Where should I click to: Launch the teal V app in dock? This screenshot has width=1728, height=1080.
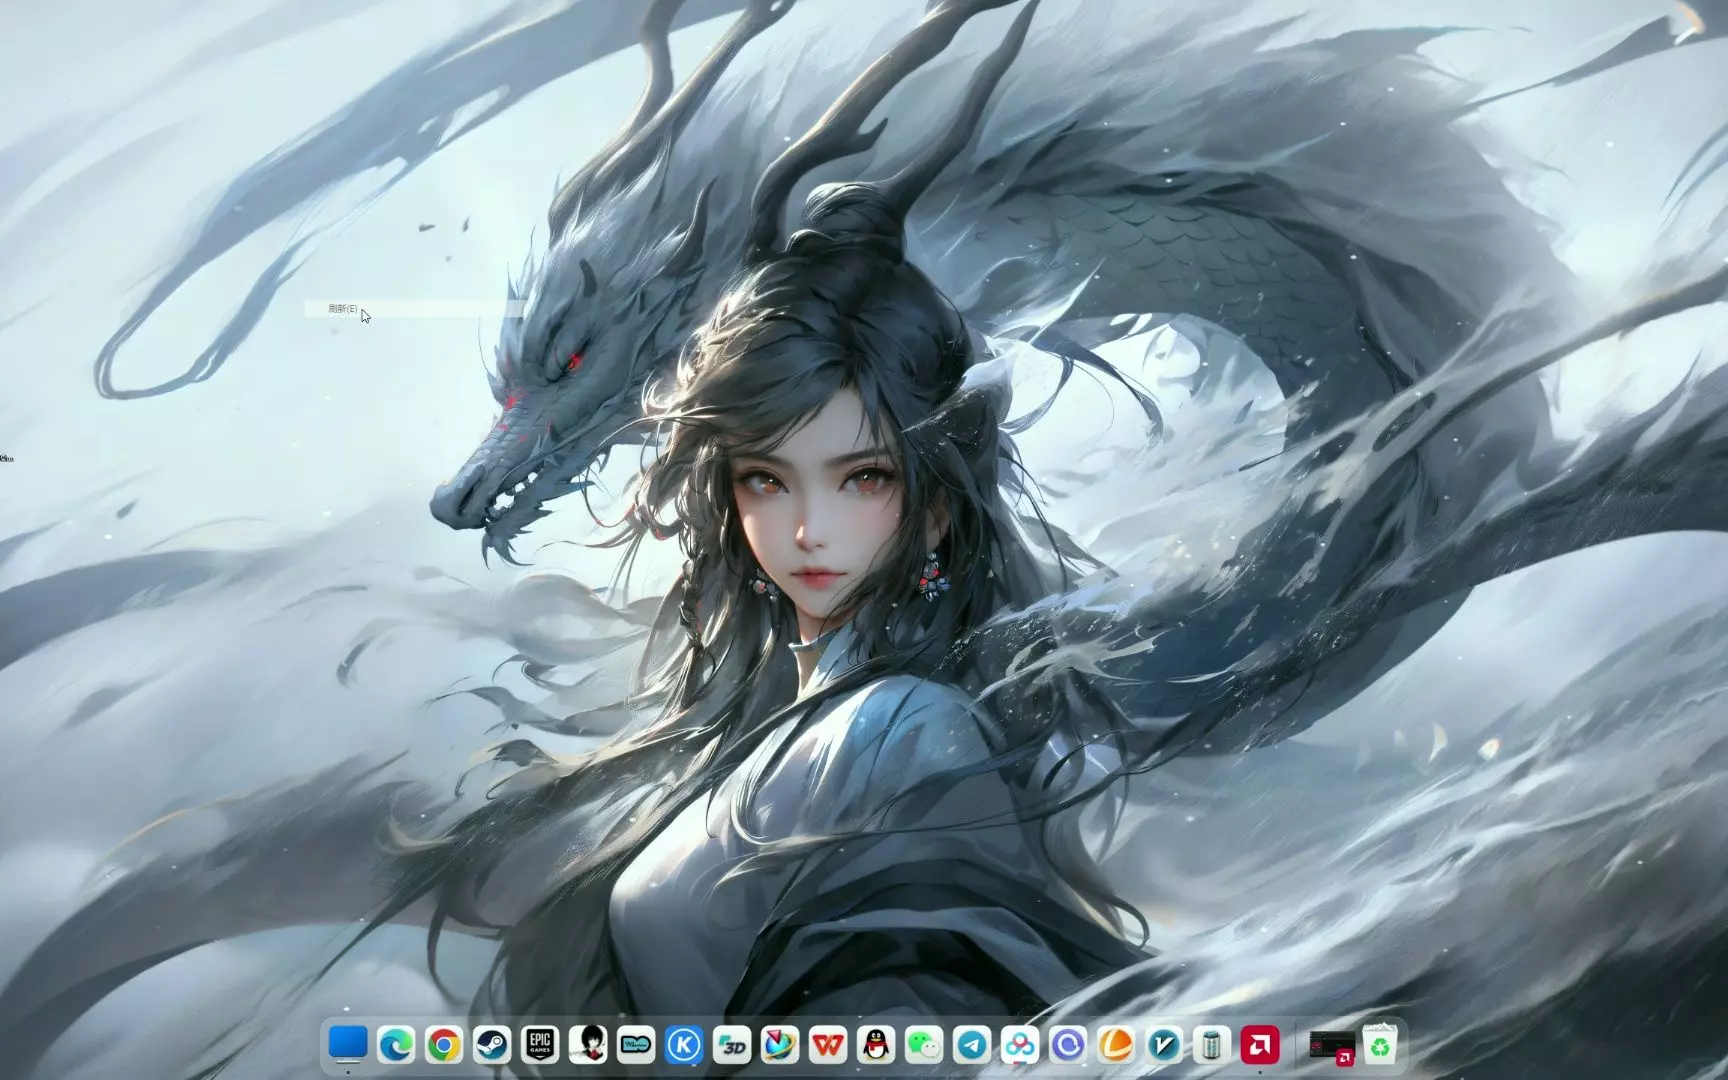pos(1164,1045)
